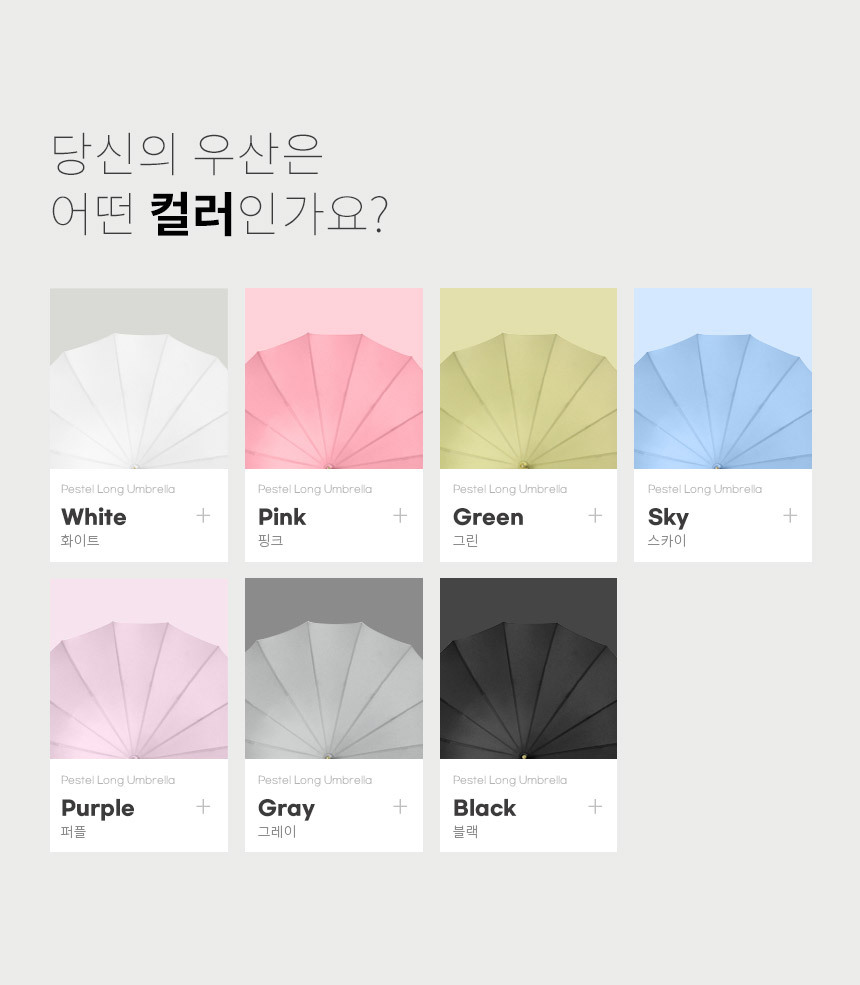Image resolution: width=860 pixels, height=985 pixels.
Task: Click the Purple color name
Action: [97, 808]
